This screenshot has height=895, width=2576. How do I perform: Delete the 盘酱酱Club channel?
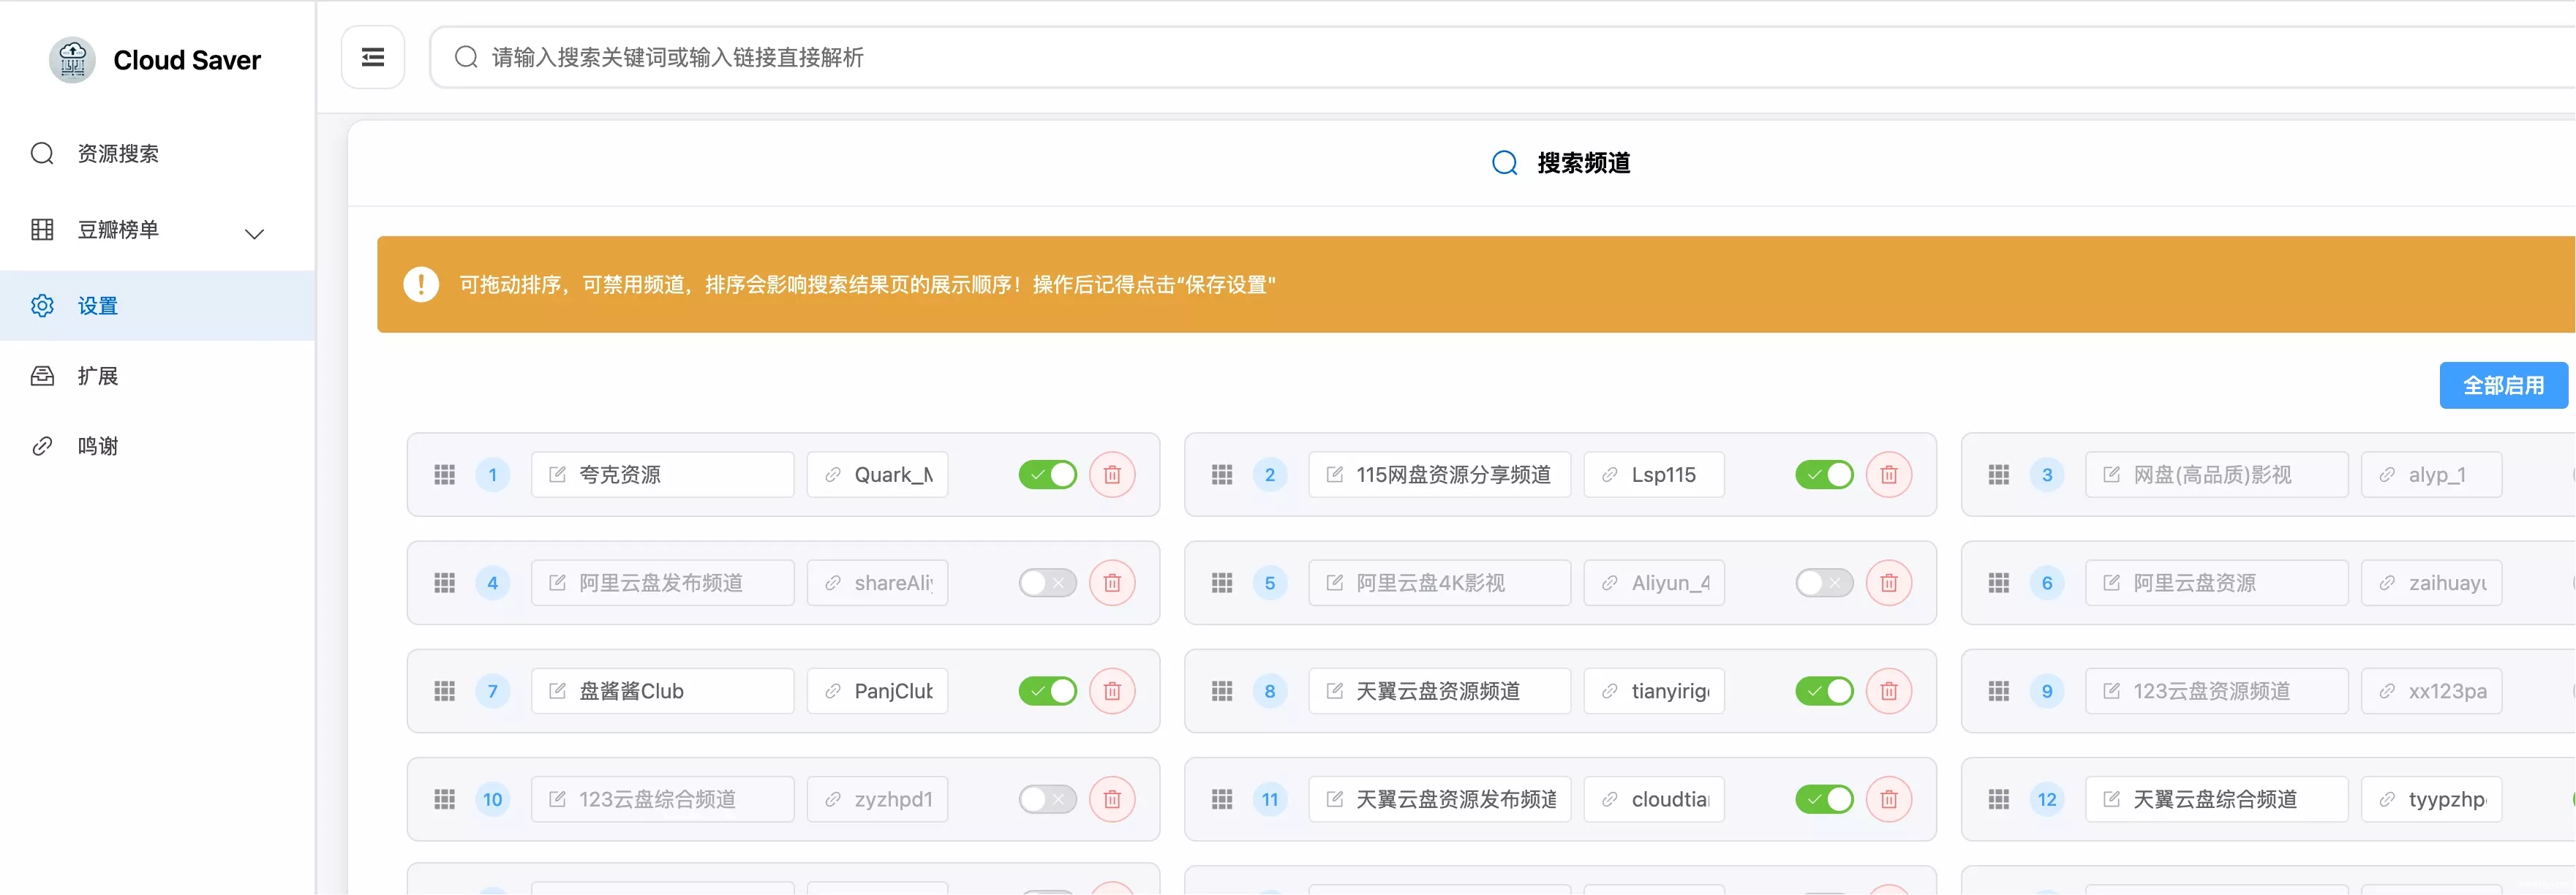pyautogui.click(x=1112, y=691)
